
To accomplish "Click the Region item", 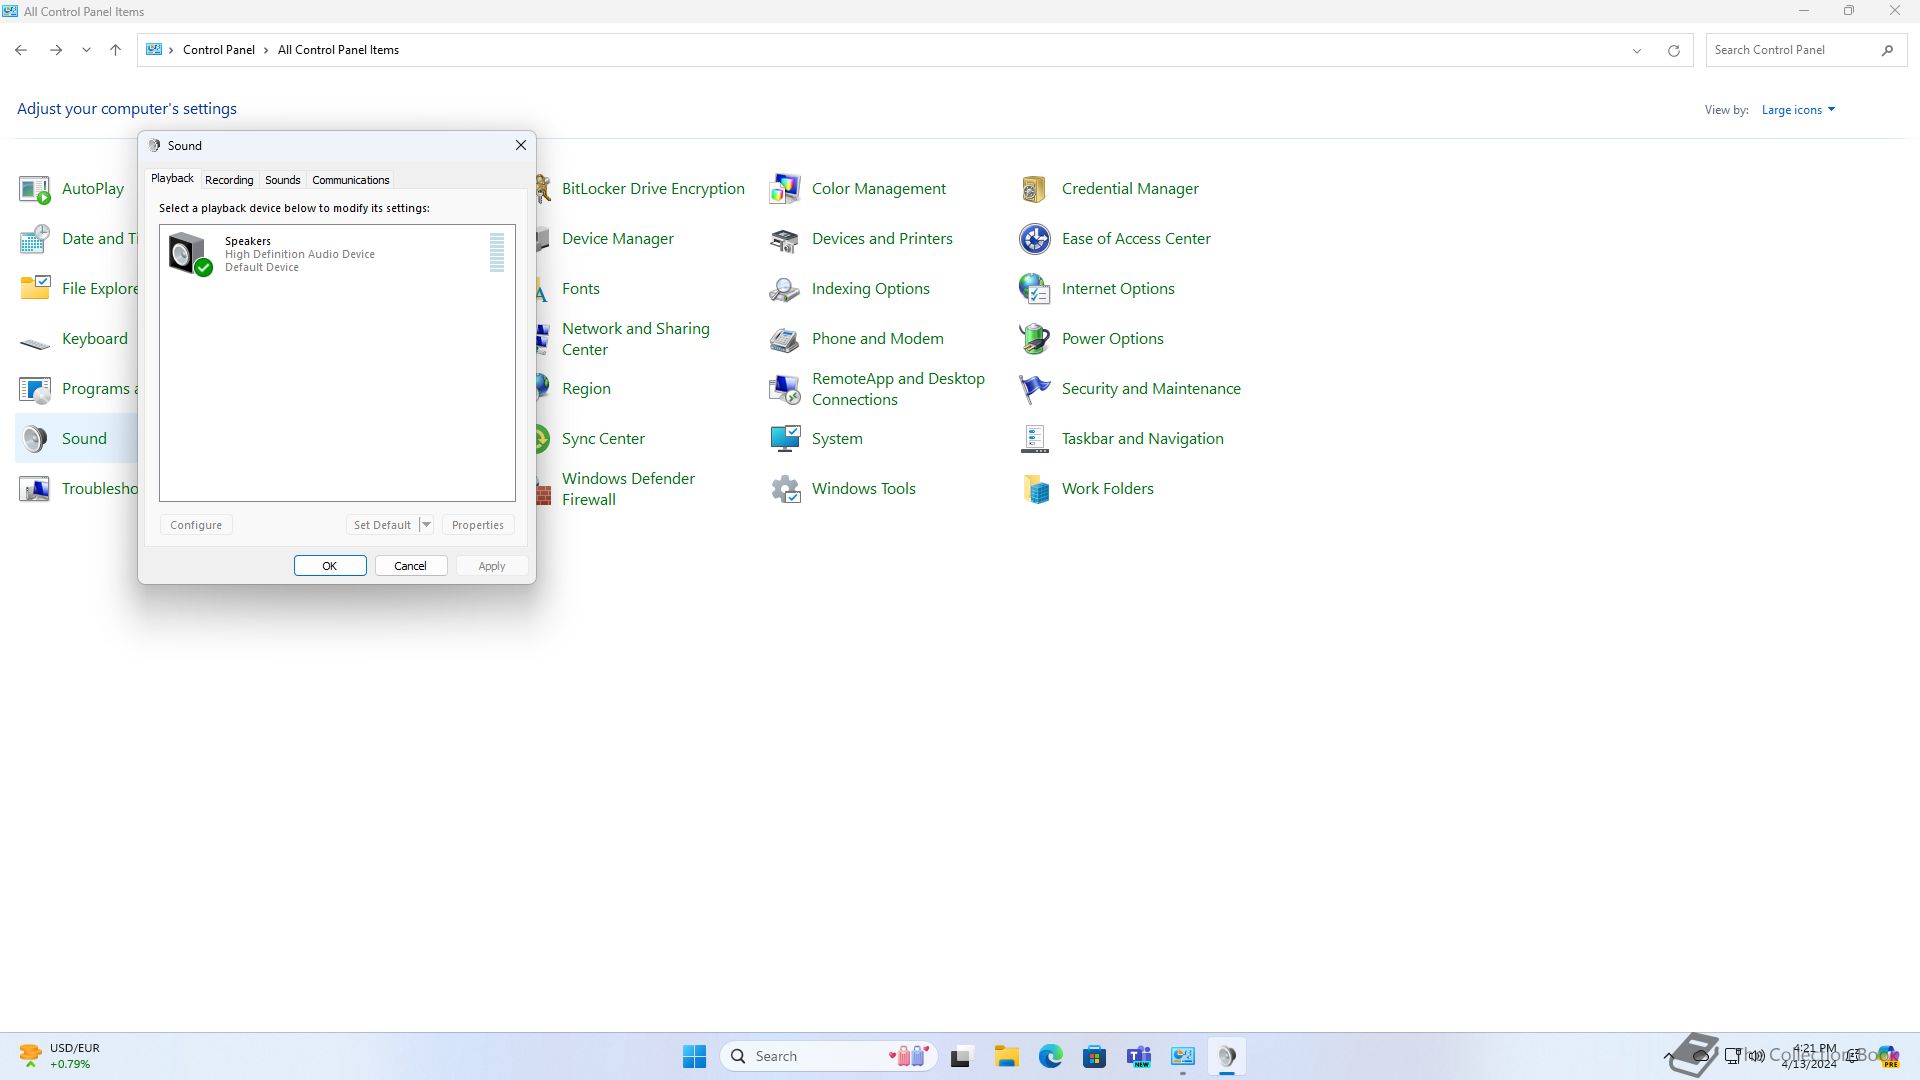I will pos(586,389).
